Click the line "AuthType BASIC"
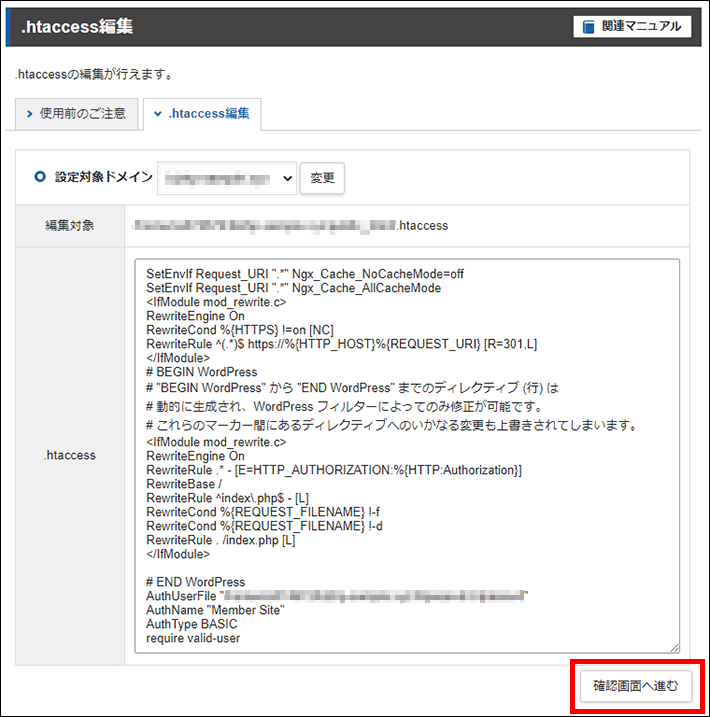The height and width of the screenshot is (717, 710). 192,624
